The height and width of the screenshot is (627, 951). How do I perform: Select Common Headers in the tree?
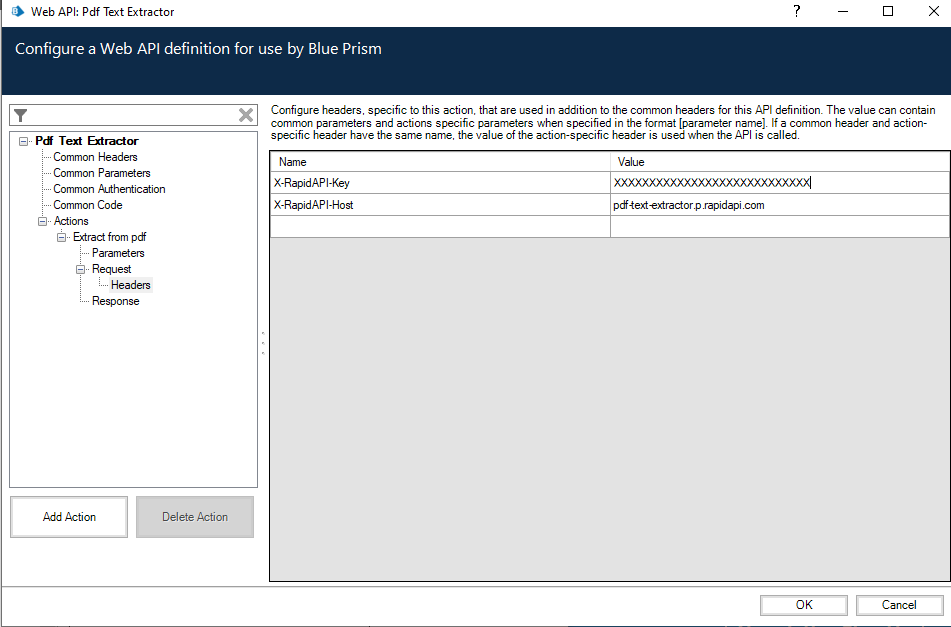[x=95, y=157]
